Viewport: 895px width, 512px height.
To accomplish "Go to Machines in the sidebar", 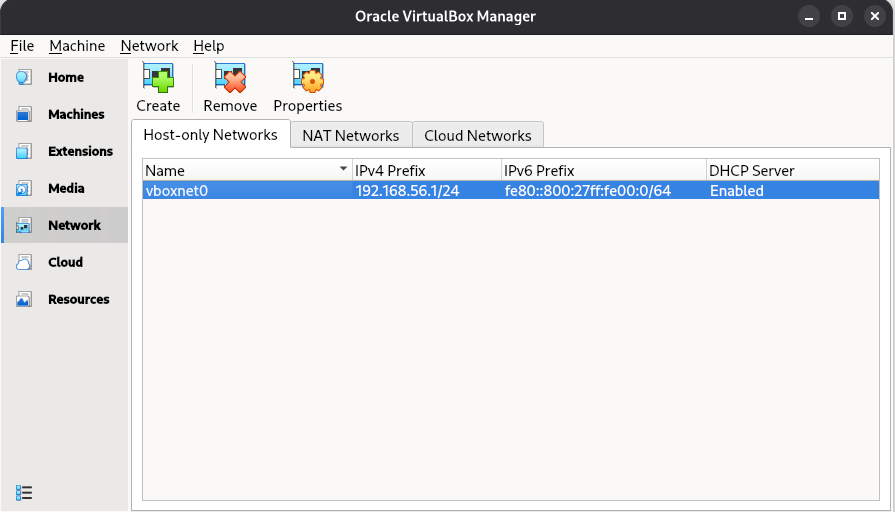I will [64, 114].
